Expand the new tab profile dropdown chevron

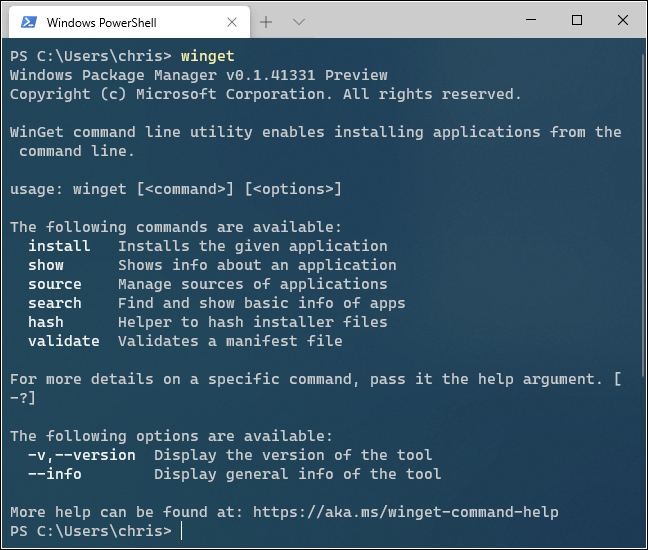click(x=298, y=21)
